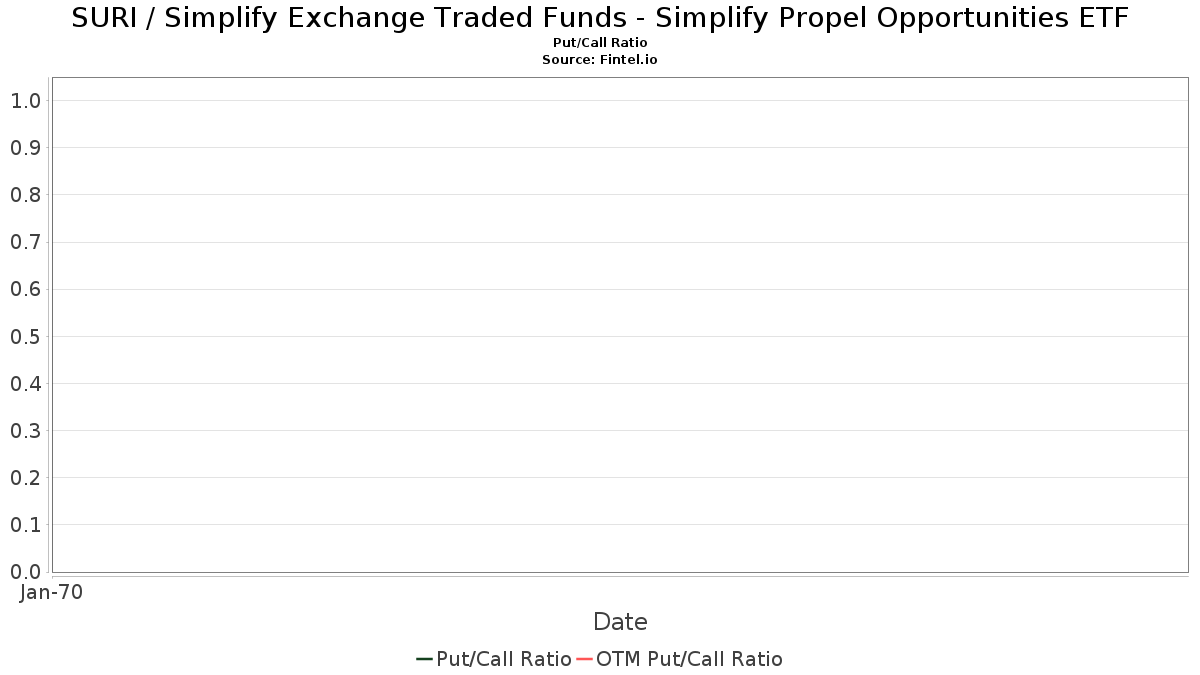Click the Put/Call Ratio legend label
Screen dimensions: 1200x675
(x=504, y=659)
